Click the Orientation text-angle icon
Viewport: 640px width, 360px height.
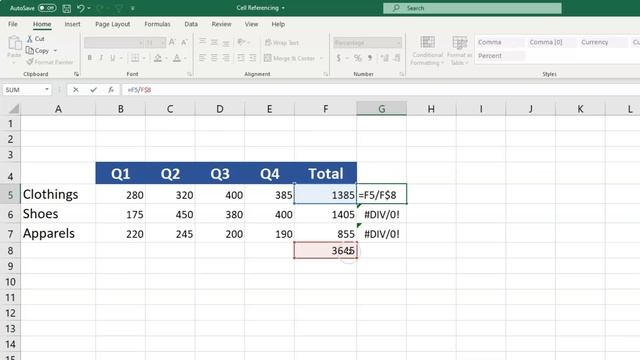(241, 42)
